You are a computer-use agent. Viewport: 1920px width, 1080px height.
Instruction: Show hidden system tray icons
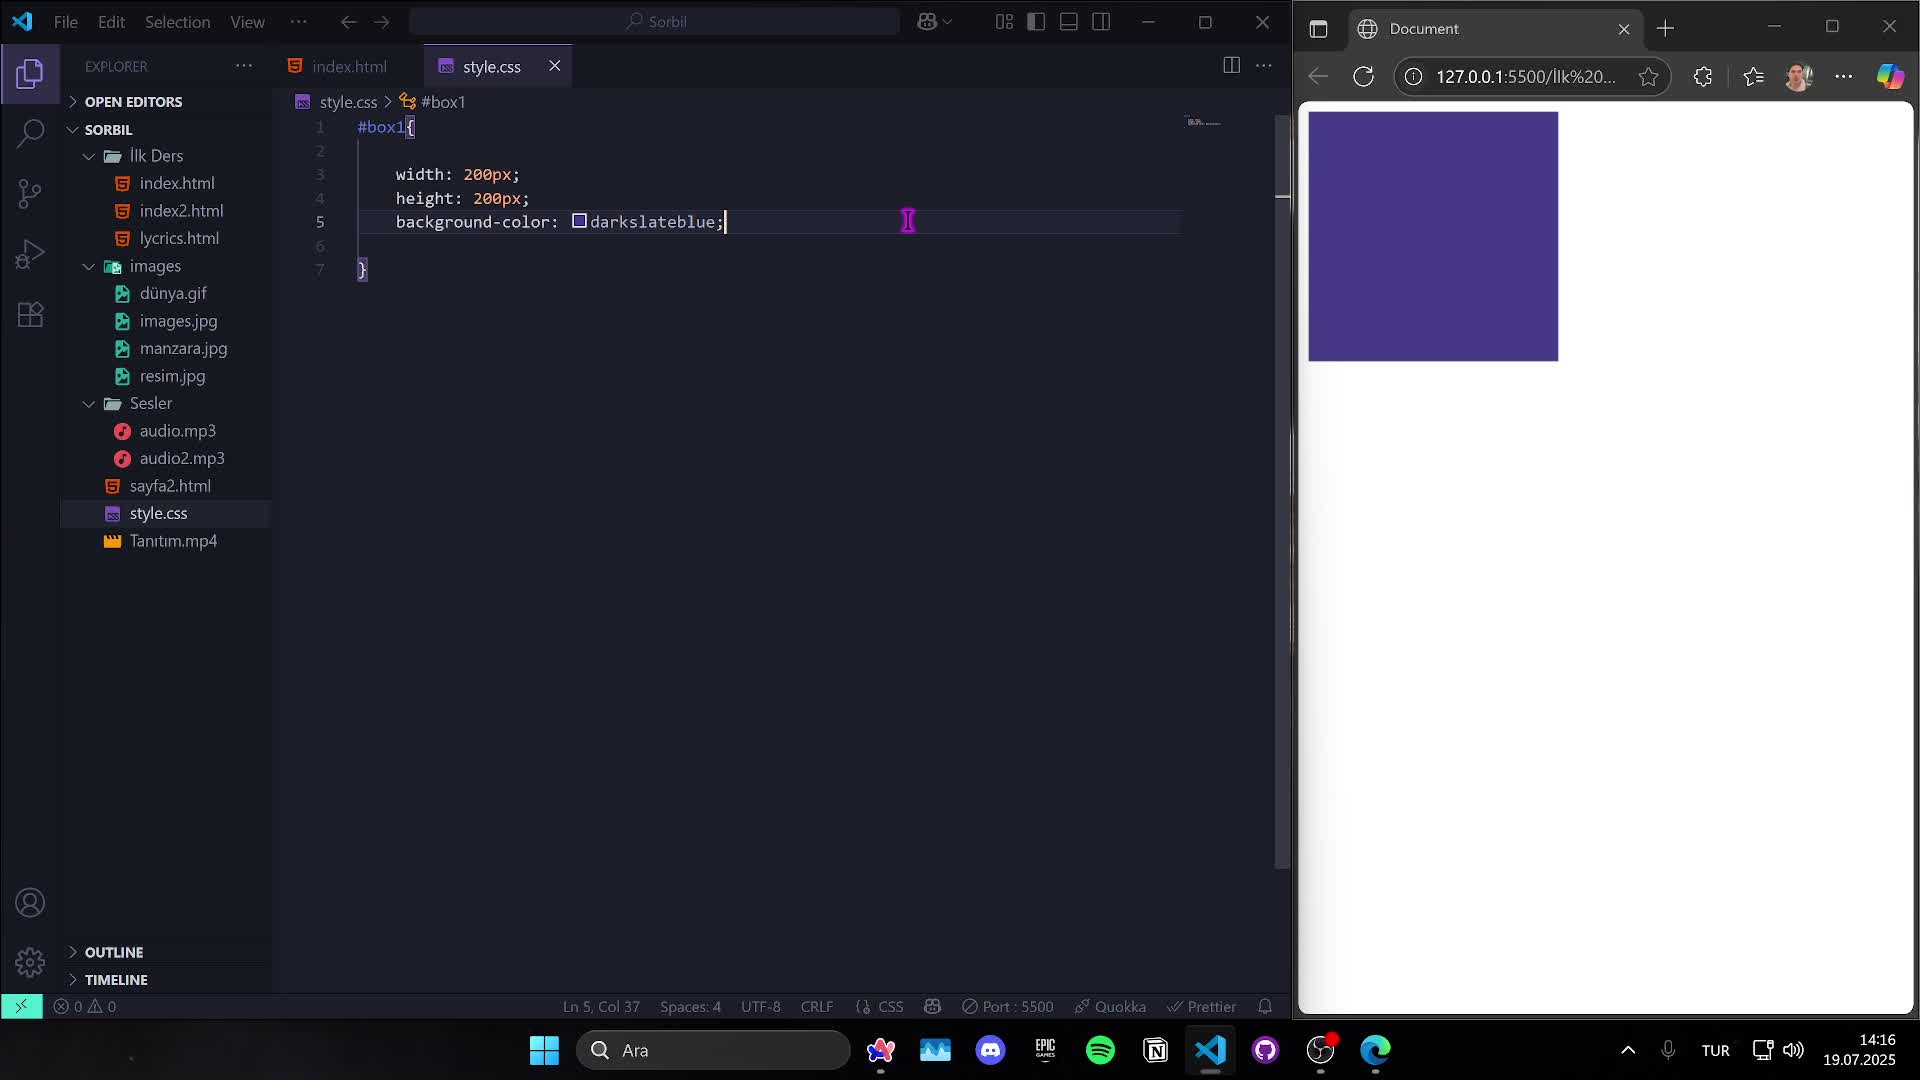1628,1050
